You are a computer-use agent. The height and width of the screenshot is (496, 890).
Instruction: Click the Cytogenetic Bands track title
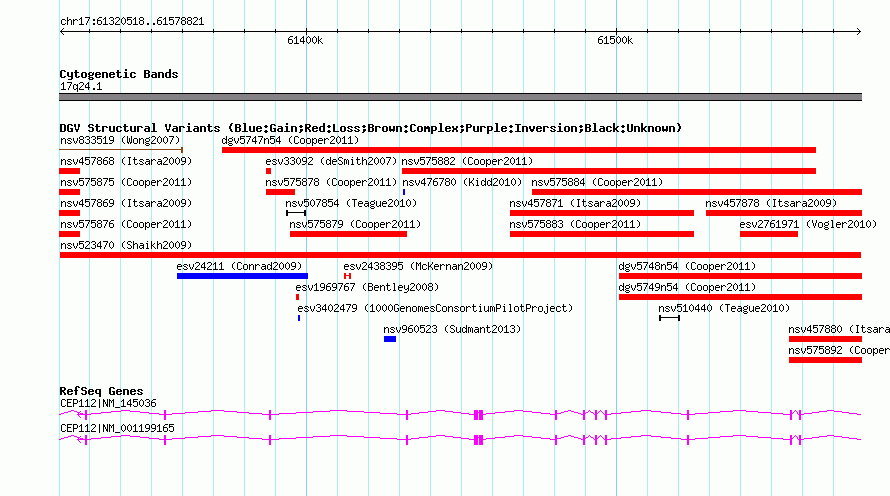119,74
